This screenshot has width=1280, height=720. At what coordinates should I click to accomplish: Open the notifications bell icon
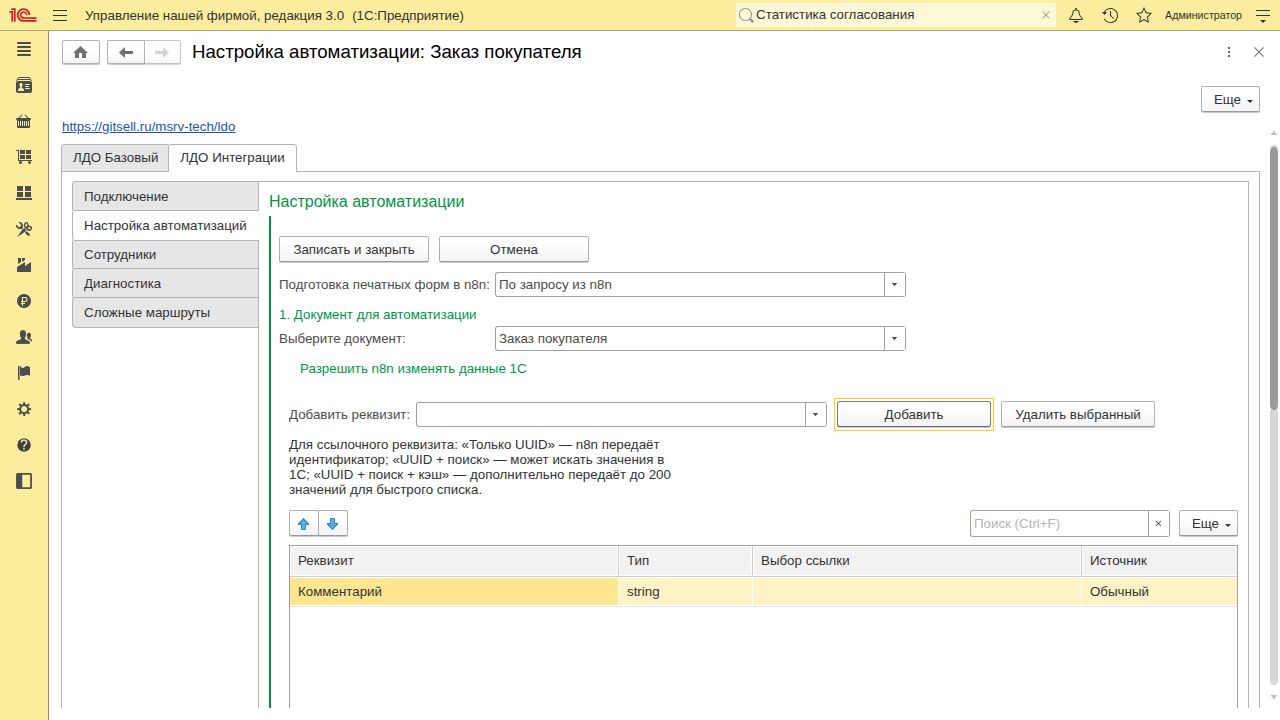point(1076,15)
